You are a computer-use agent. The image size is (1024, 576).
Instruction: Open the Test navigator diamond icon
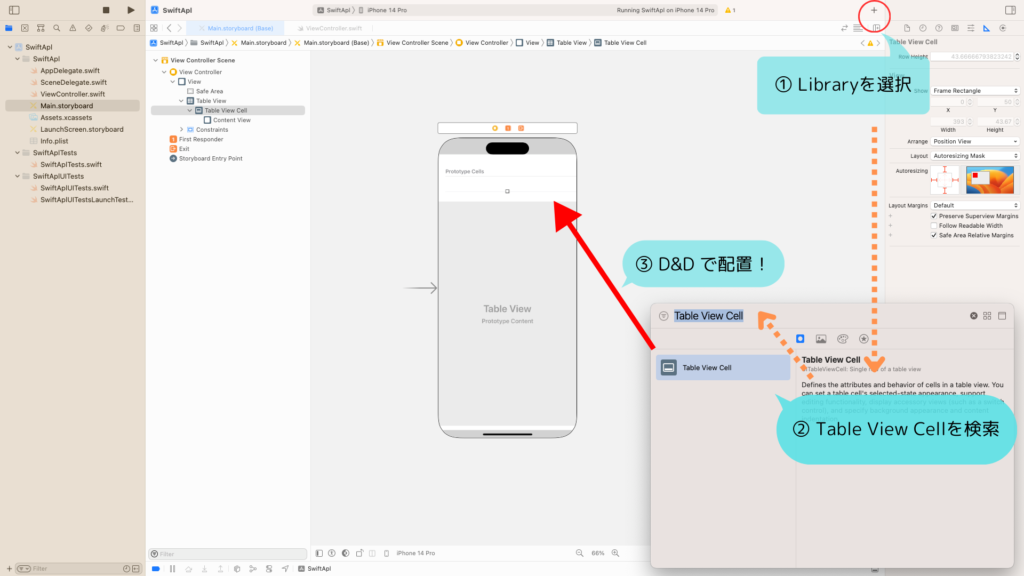89,28
